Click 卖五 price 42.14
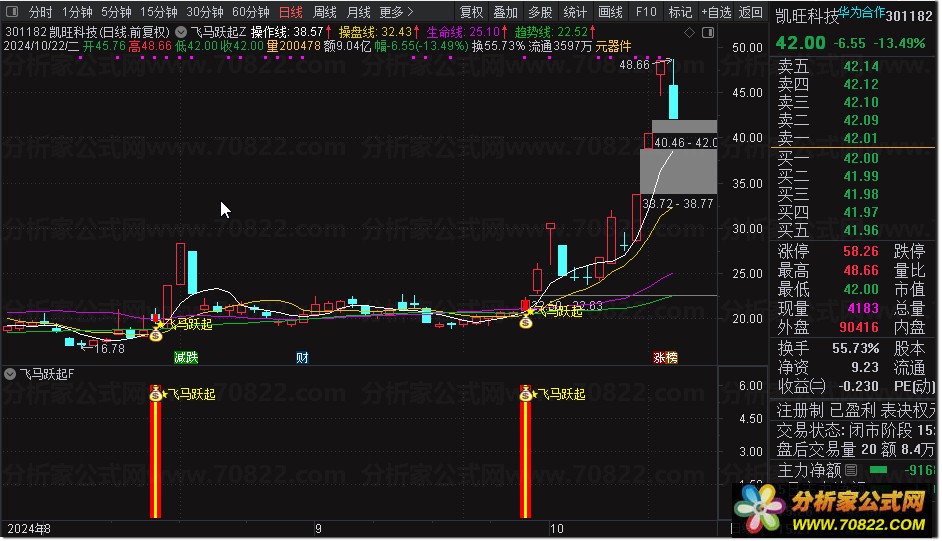This screenshot has width=942, height=541. 860,67
